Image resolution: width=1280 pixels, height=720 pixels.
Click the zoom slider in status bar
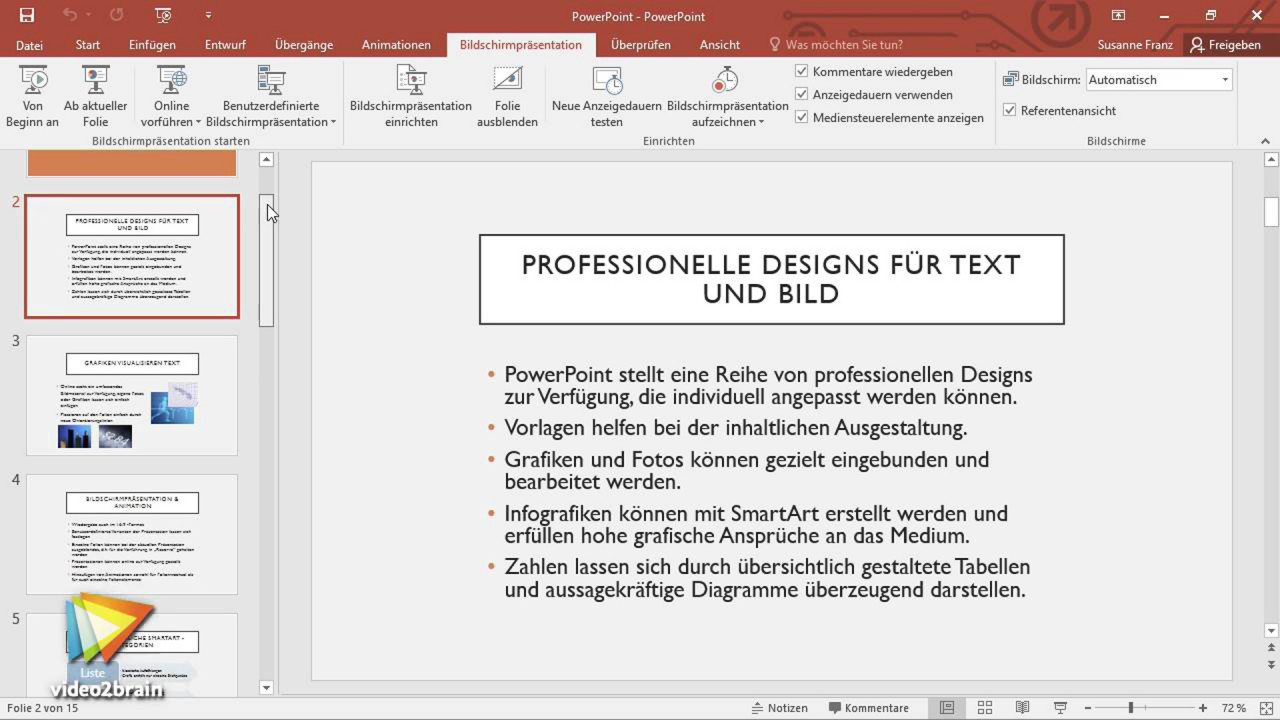pos(1131,708)
